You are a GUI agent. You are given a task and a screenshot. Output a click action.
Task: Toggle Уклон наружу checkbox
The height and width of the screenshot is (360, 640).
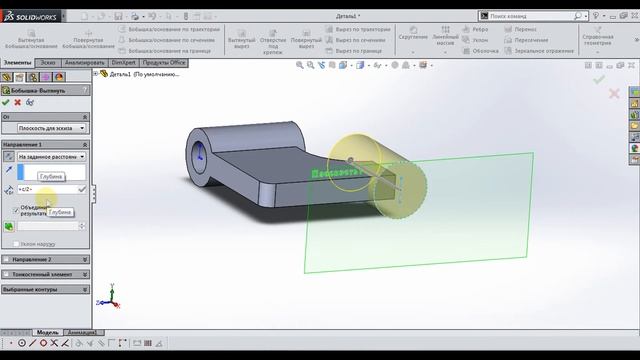pyautogui.click(x=16, y=244)
